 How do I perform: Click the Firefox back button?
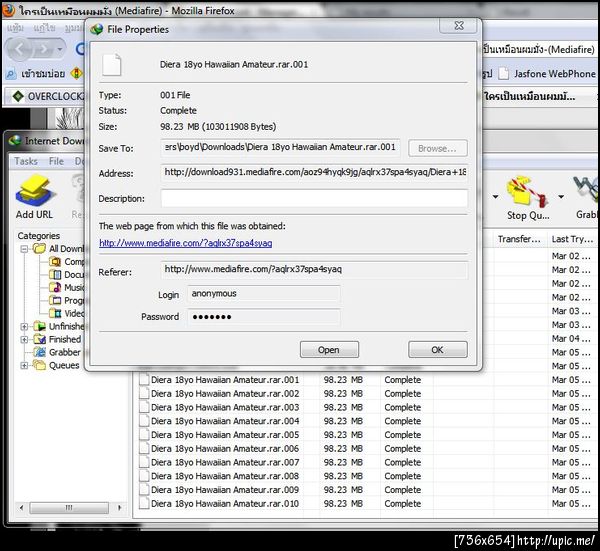coord(20,49)
